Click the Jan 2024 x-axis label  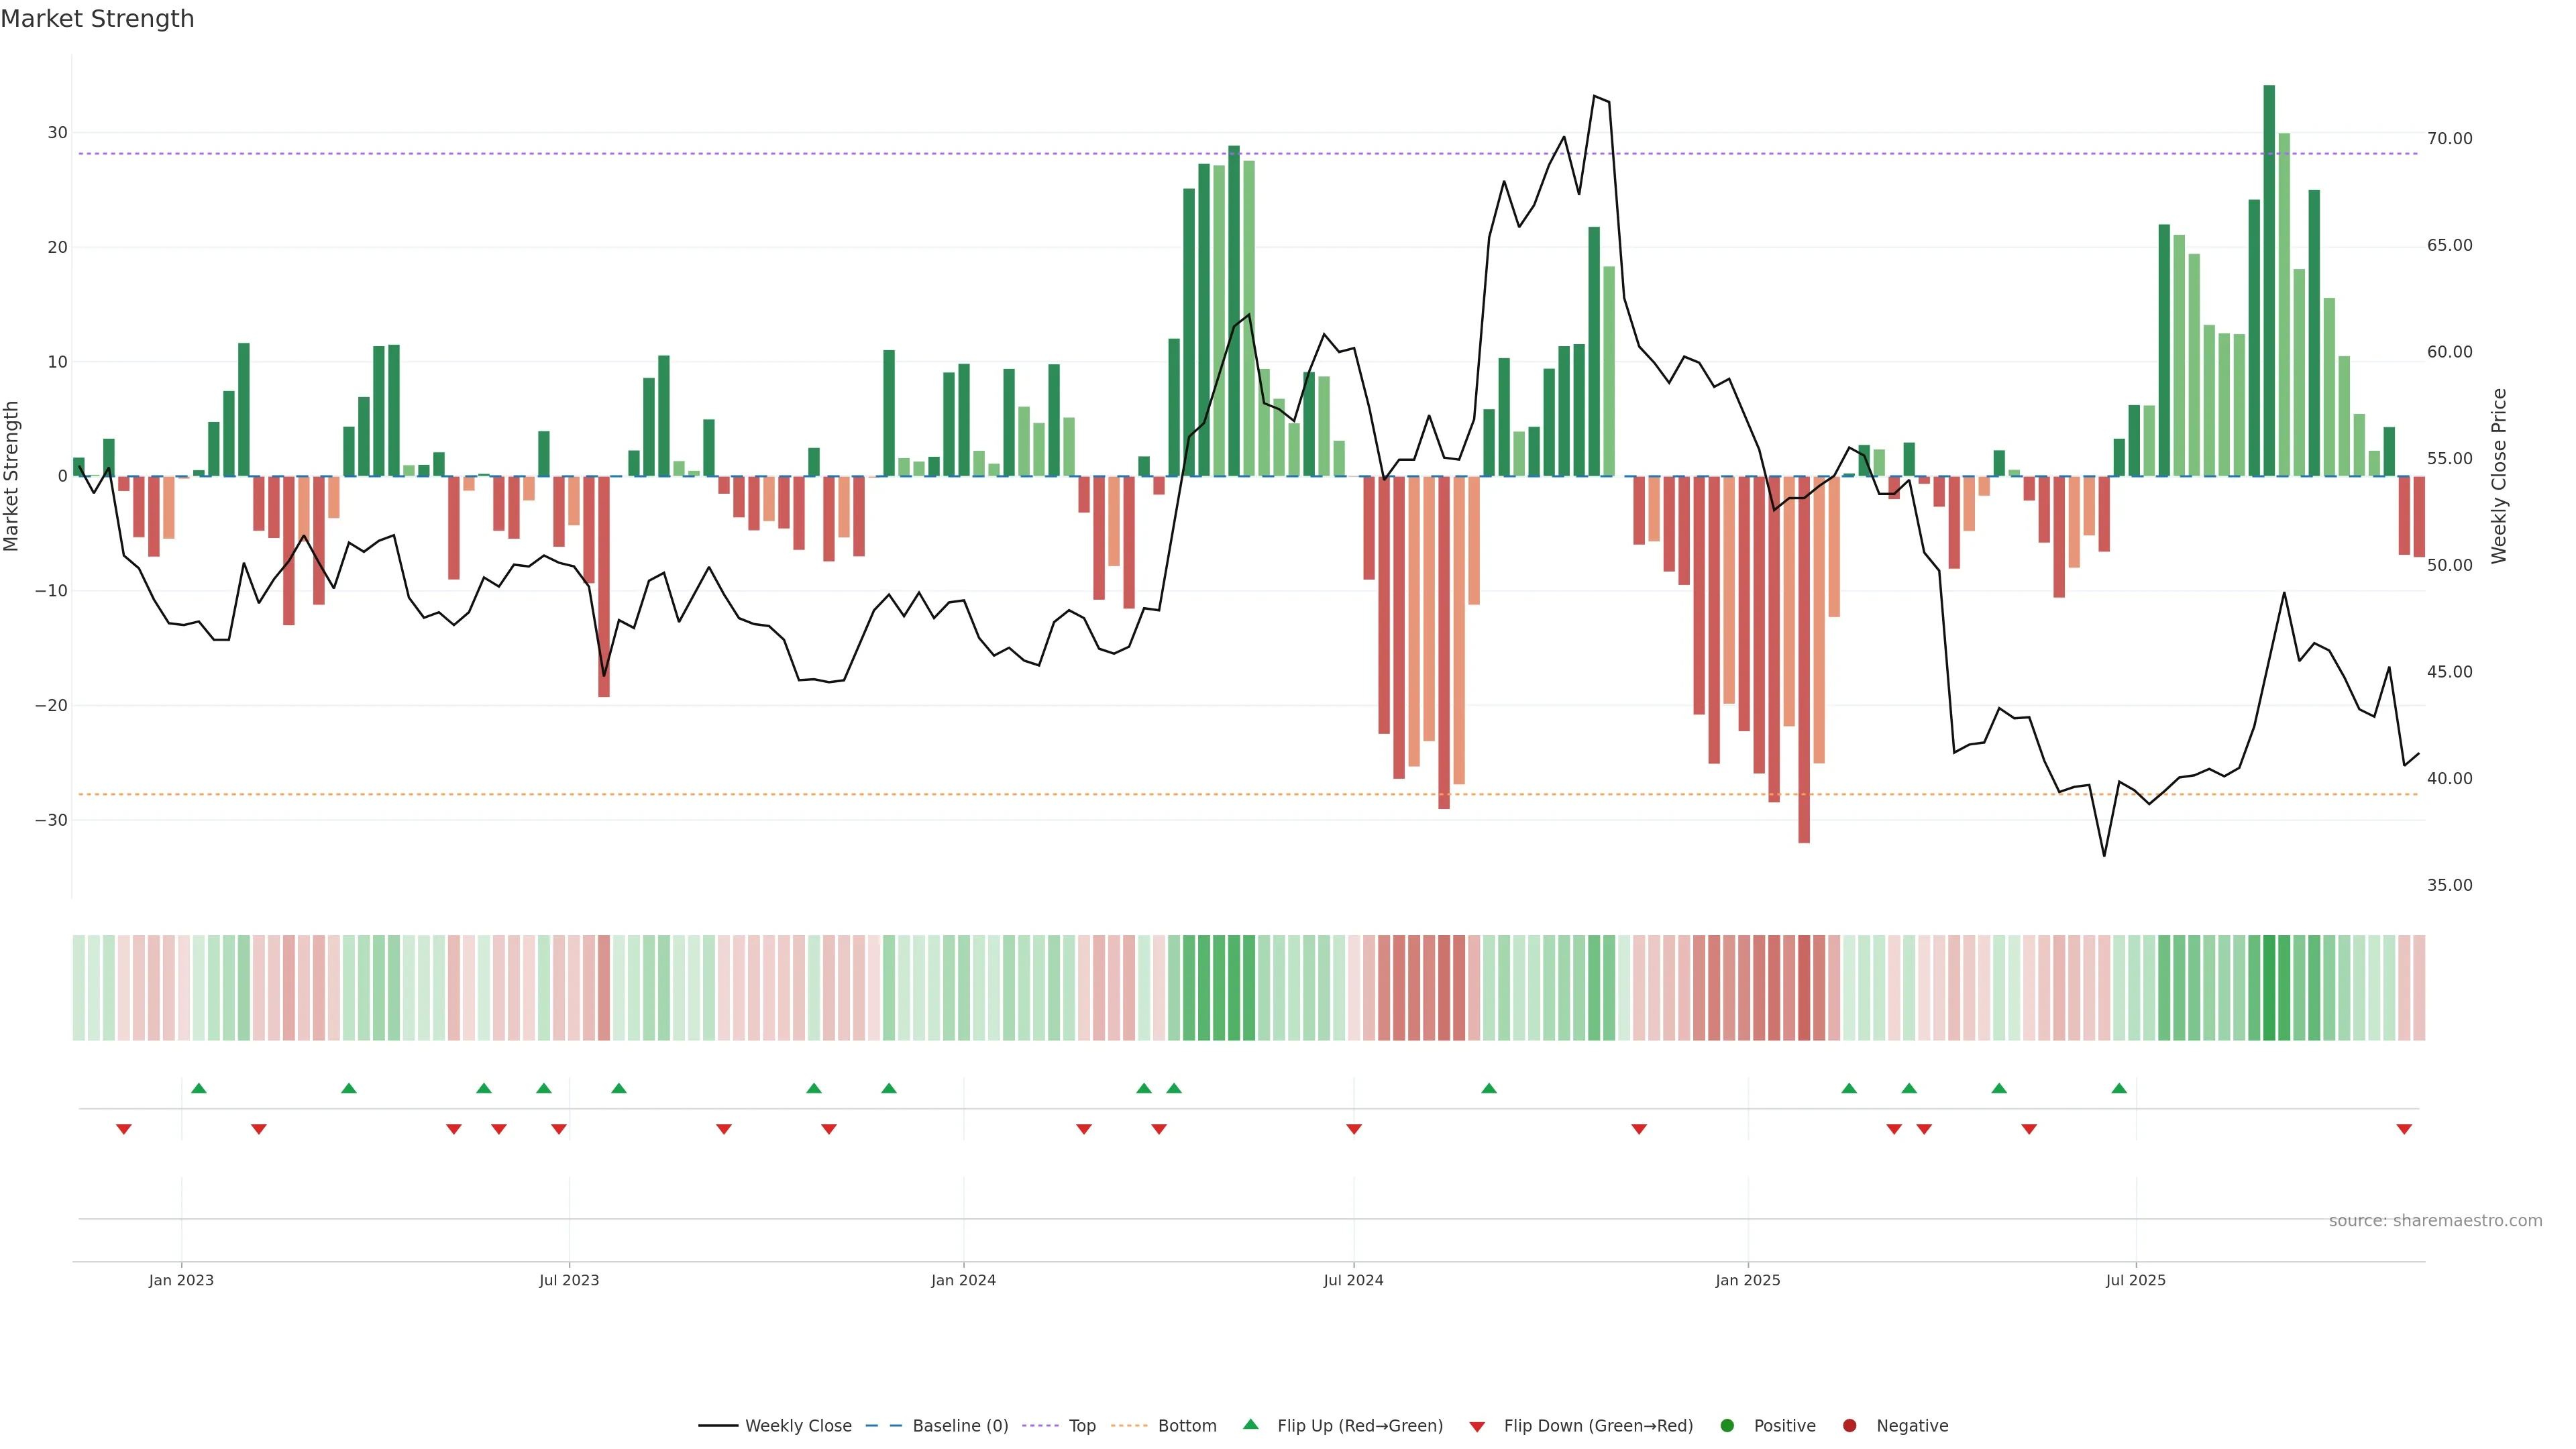coord(963,1280)
